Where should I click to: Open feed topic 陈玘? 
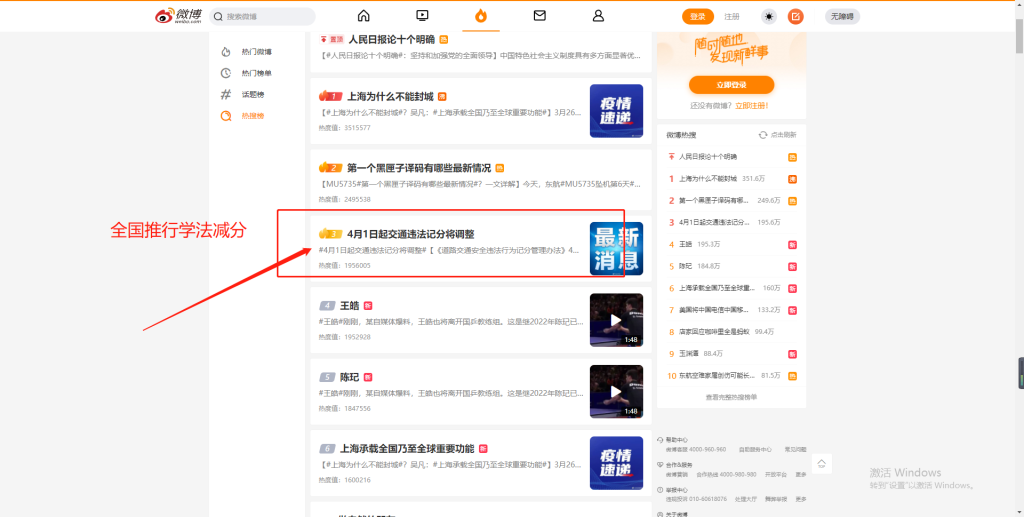point(349,377)
